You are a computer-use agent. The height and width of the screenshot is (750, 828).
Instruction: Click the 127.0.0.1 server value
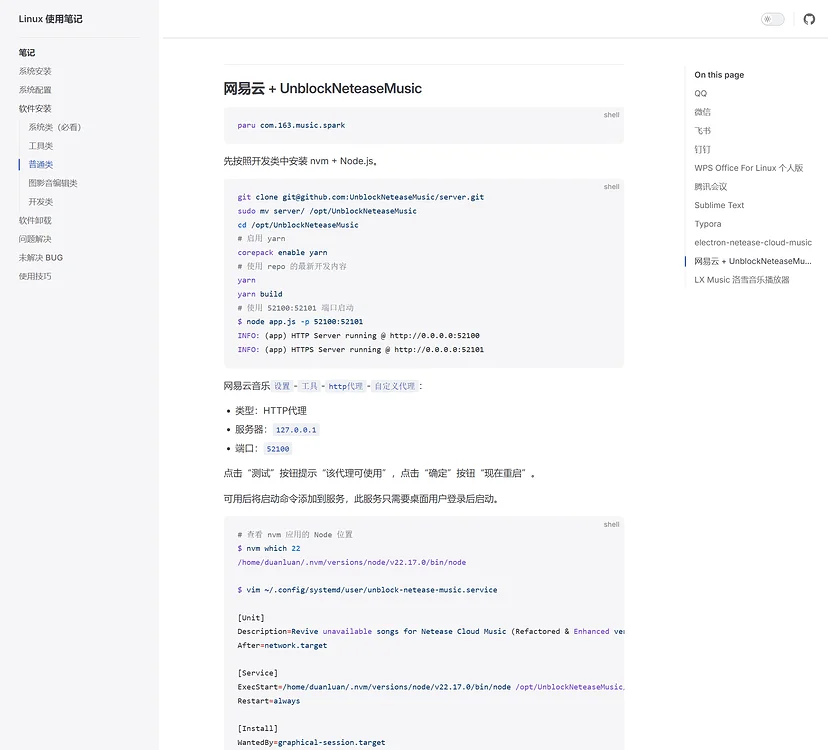pos(296,430)
